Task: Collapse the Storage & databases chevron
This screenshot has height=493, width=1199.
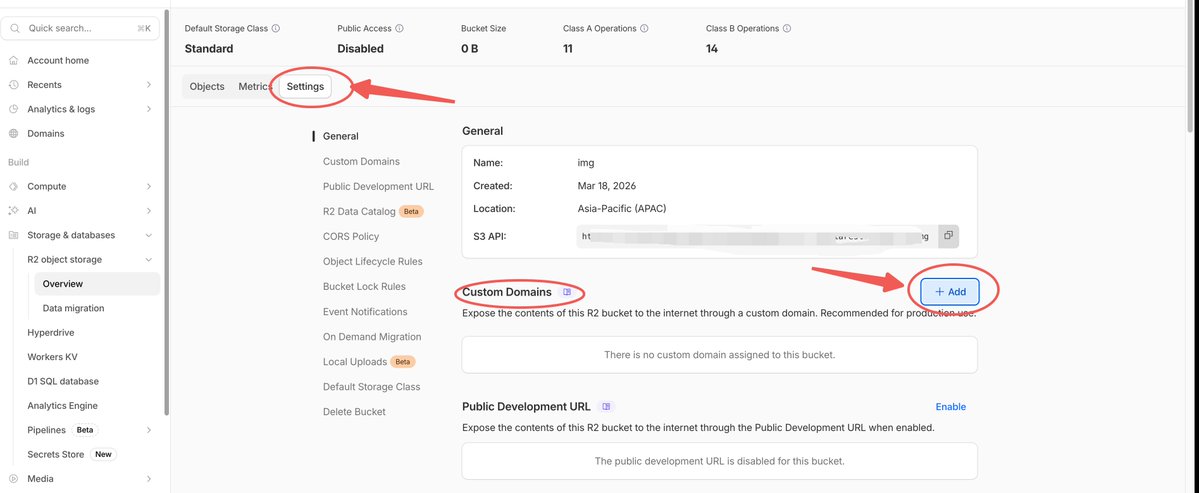Action: click(148, 235)
